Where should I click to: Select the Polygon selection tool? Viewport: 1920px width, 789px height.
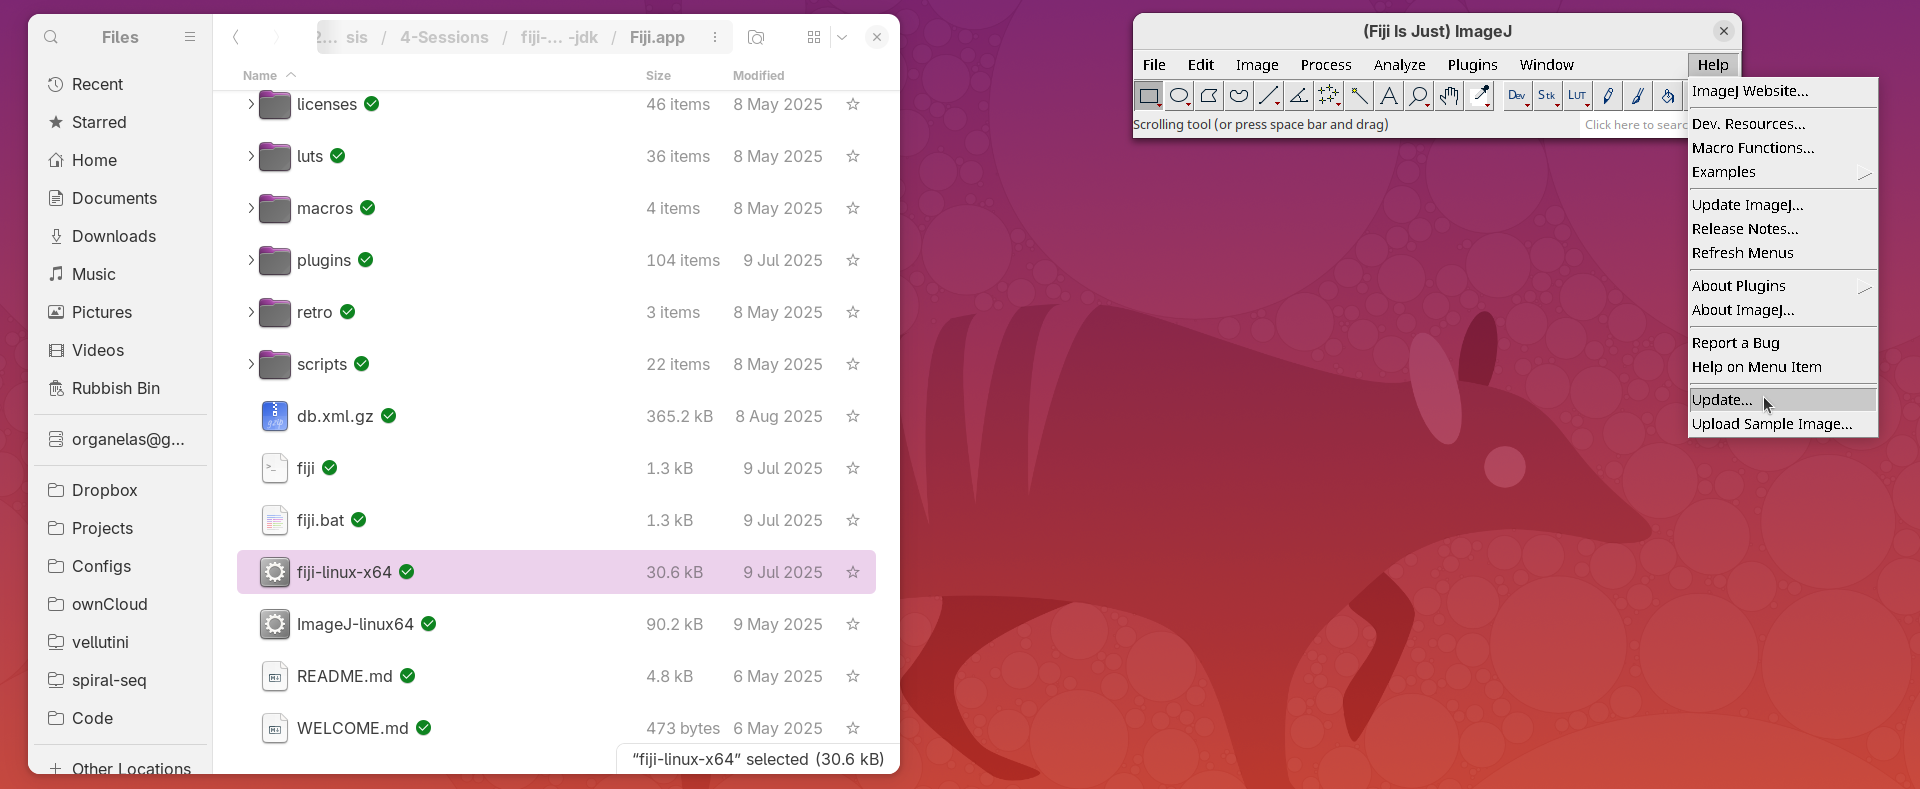pos(1209,96)
